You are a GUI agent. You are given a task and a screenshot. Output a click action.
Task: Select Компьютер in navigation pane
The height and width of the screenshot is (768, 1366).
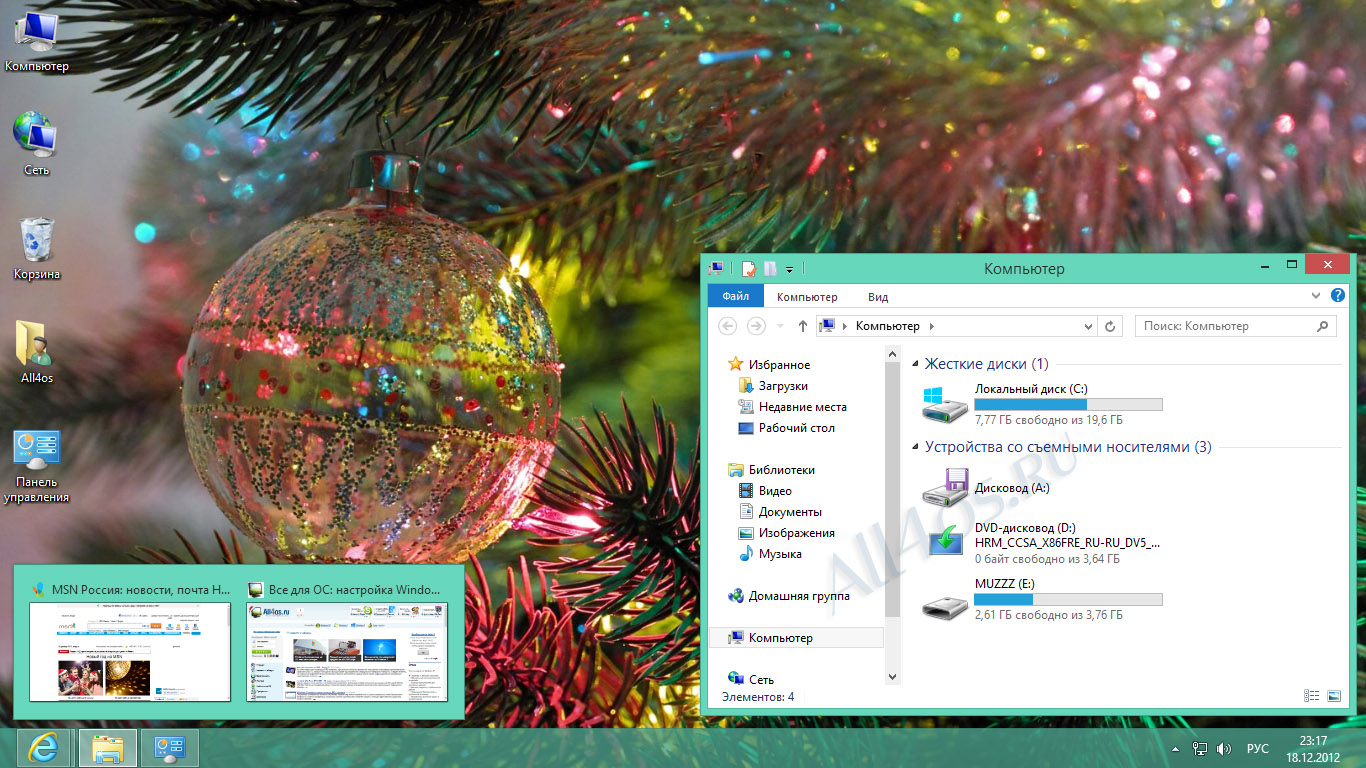[797, 638]
